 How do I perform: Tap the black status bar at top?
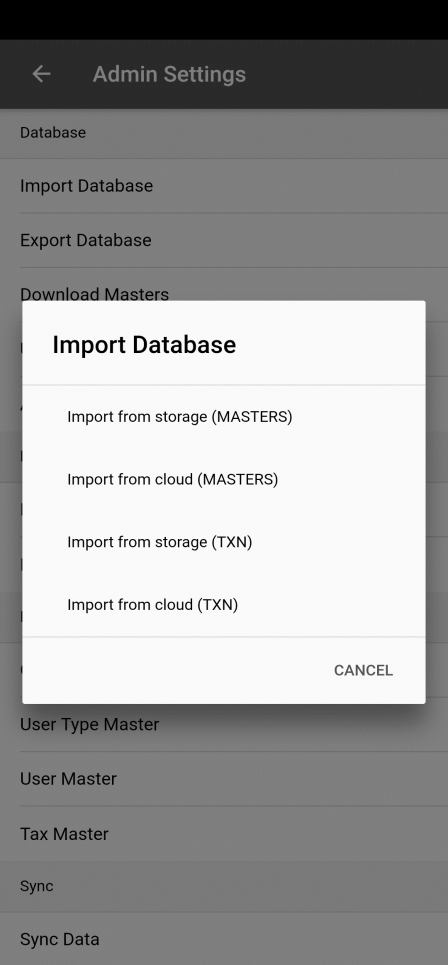tap(224, 20)
